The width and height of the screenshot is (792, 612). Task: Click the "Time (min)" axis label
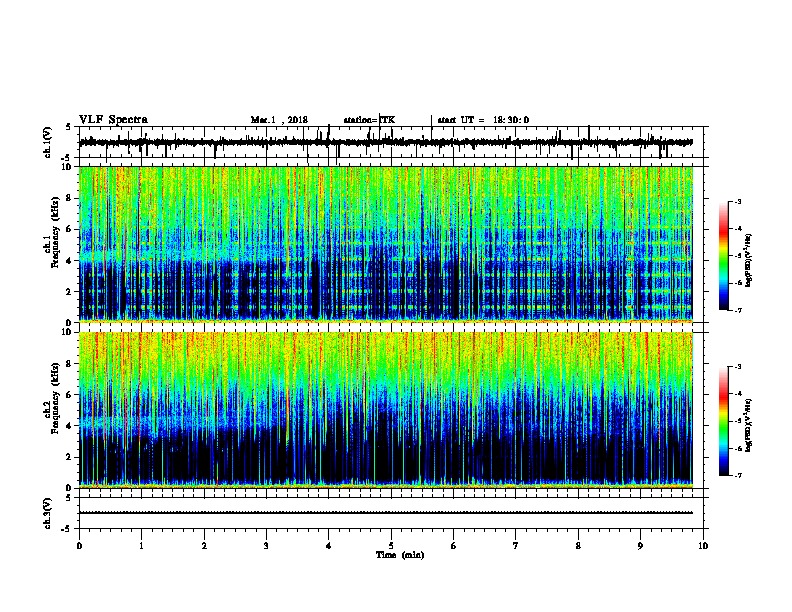(x=400, y=555)
